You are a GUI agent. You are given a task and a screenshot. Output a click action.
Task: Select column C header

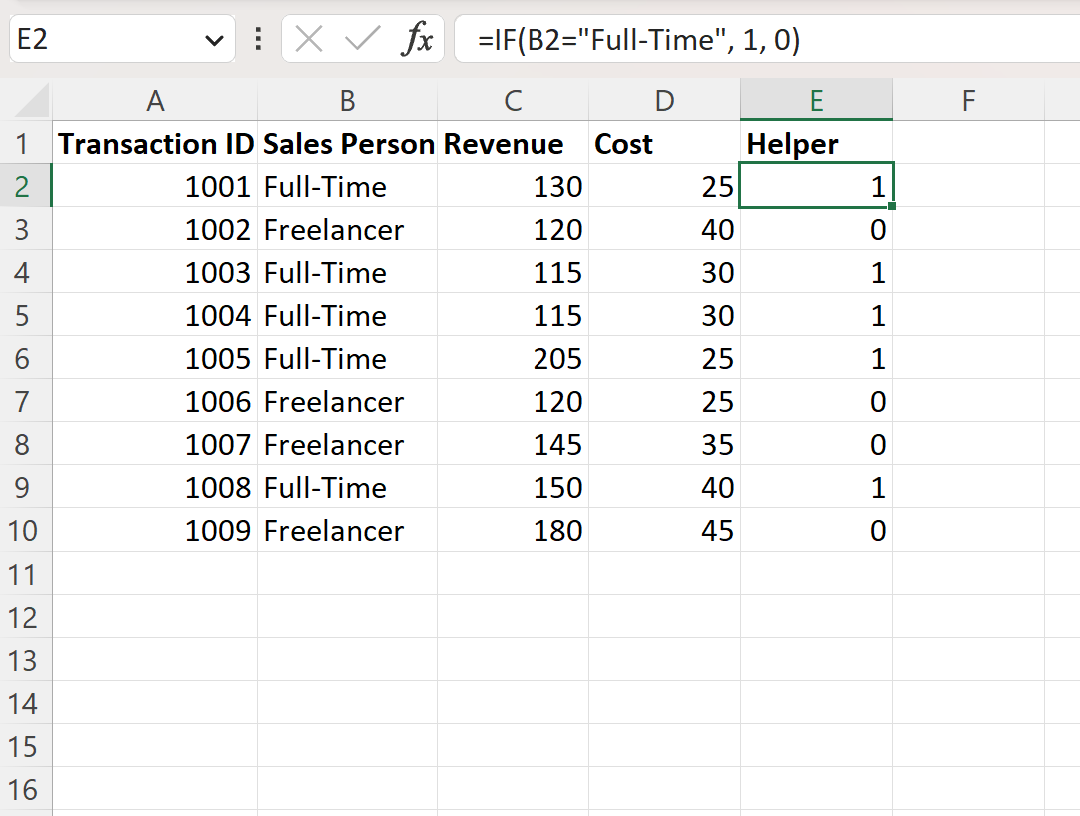513,101
